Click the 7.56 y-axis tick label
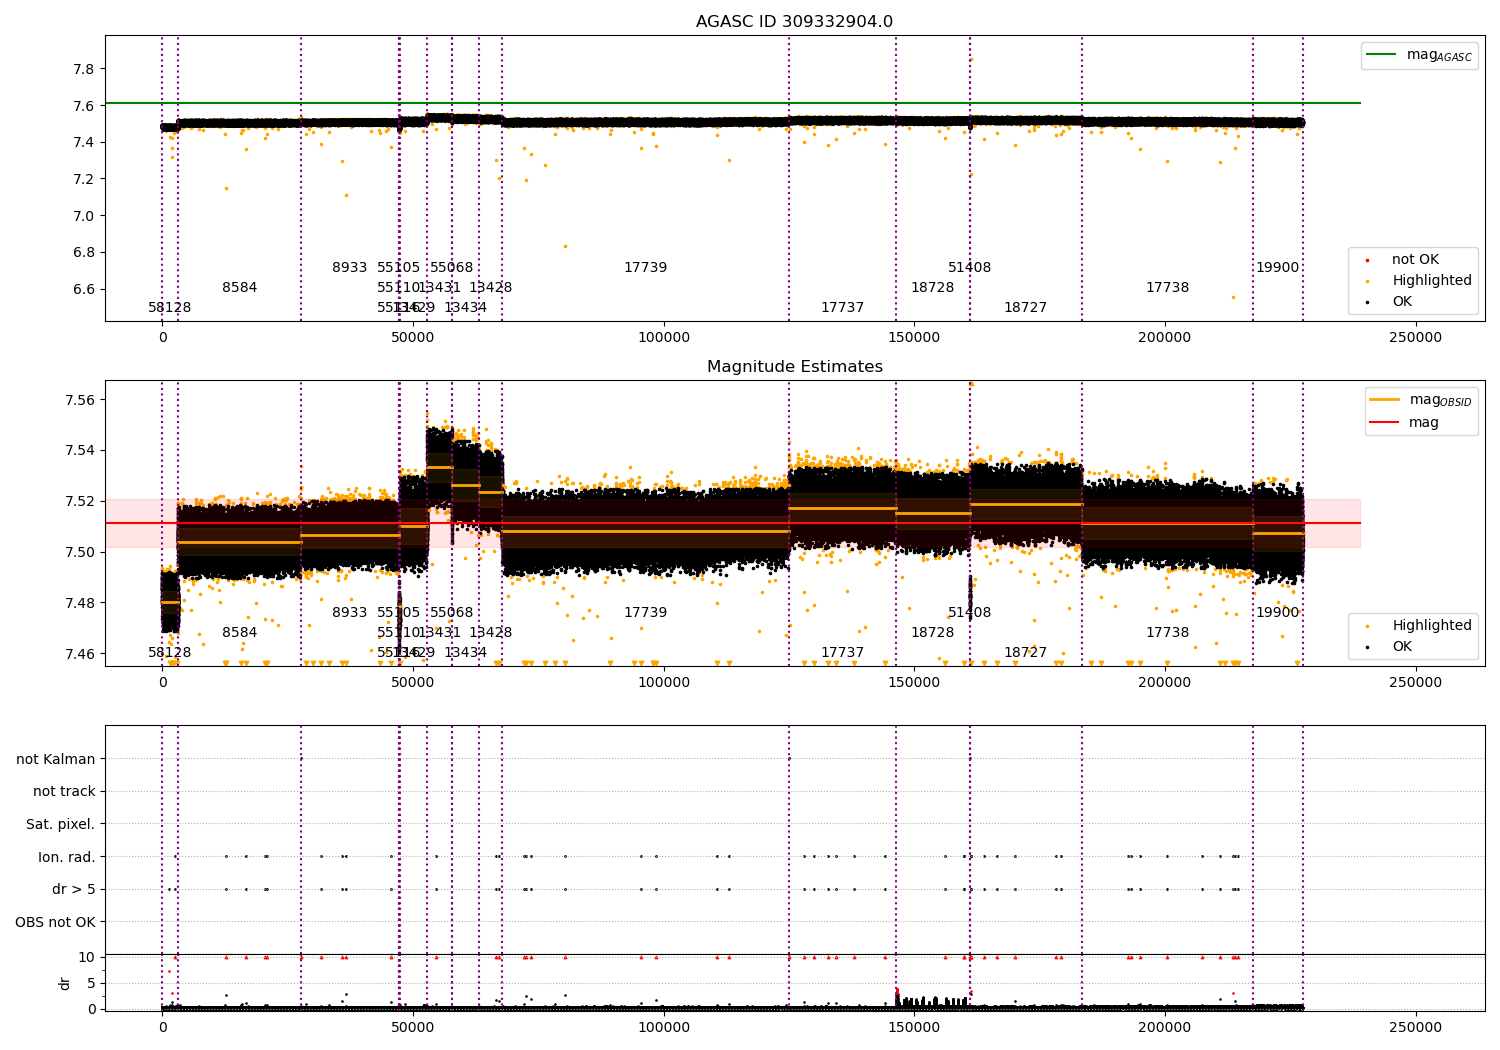Screen dimensions: 1500x1050 [80, 400]
